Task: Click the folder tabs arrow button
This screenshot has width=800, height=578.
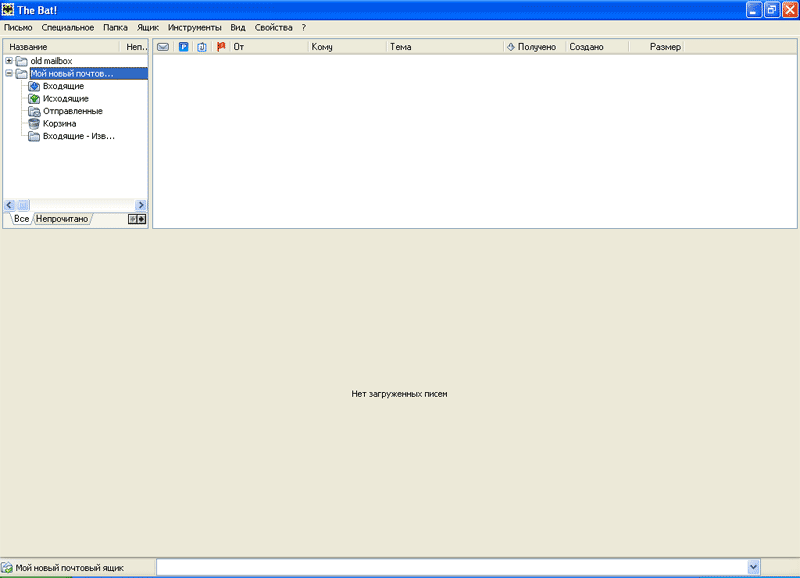Action: pos(137,219)
